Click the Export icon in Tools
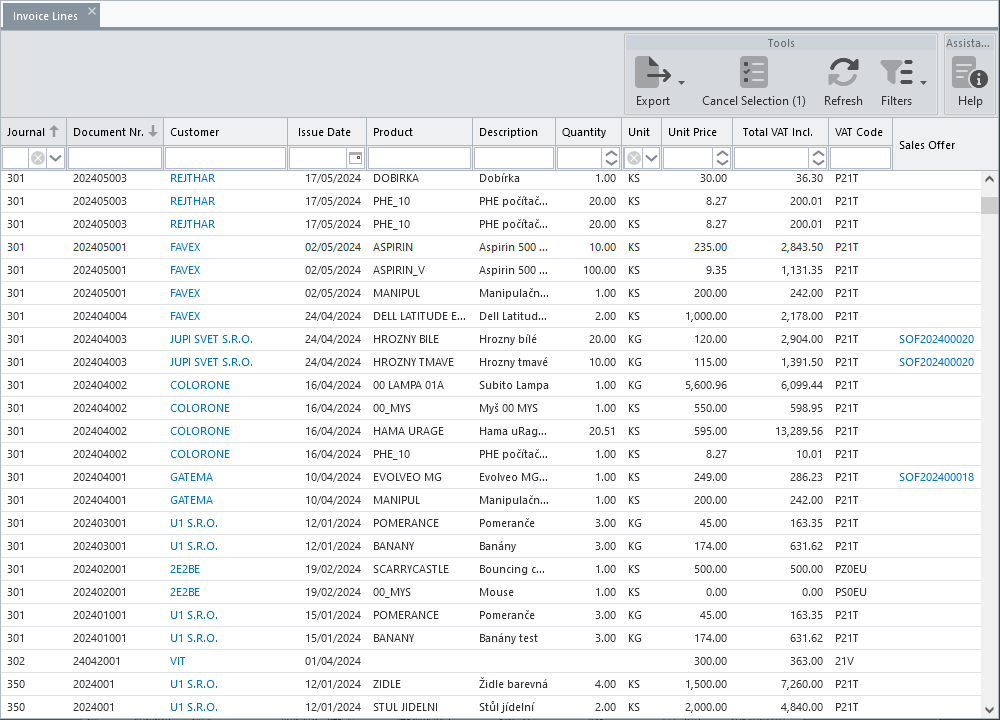This screenshot has width=1000, height=720. pos(652,73)
